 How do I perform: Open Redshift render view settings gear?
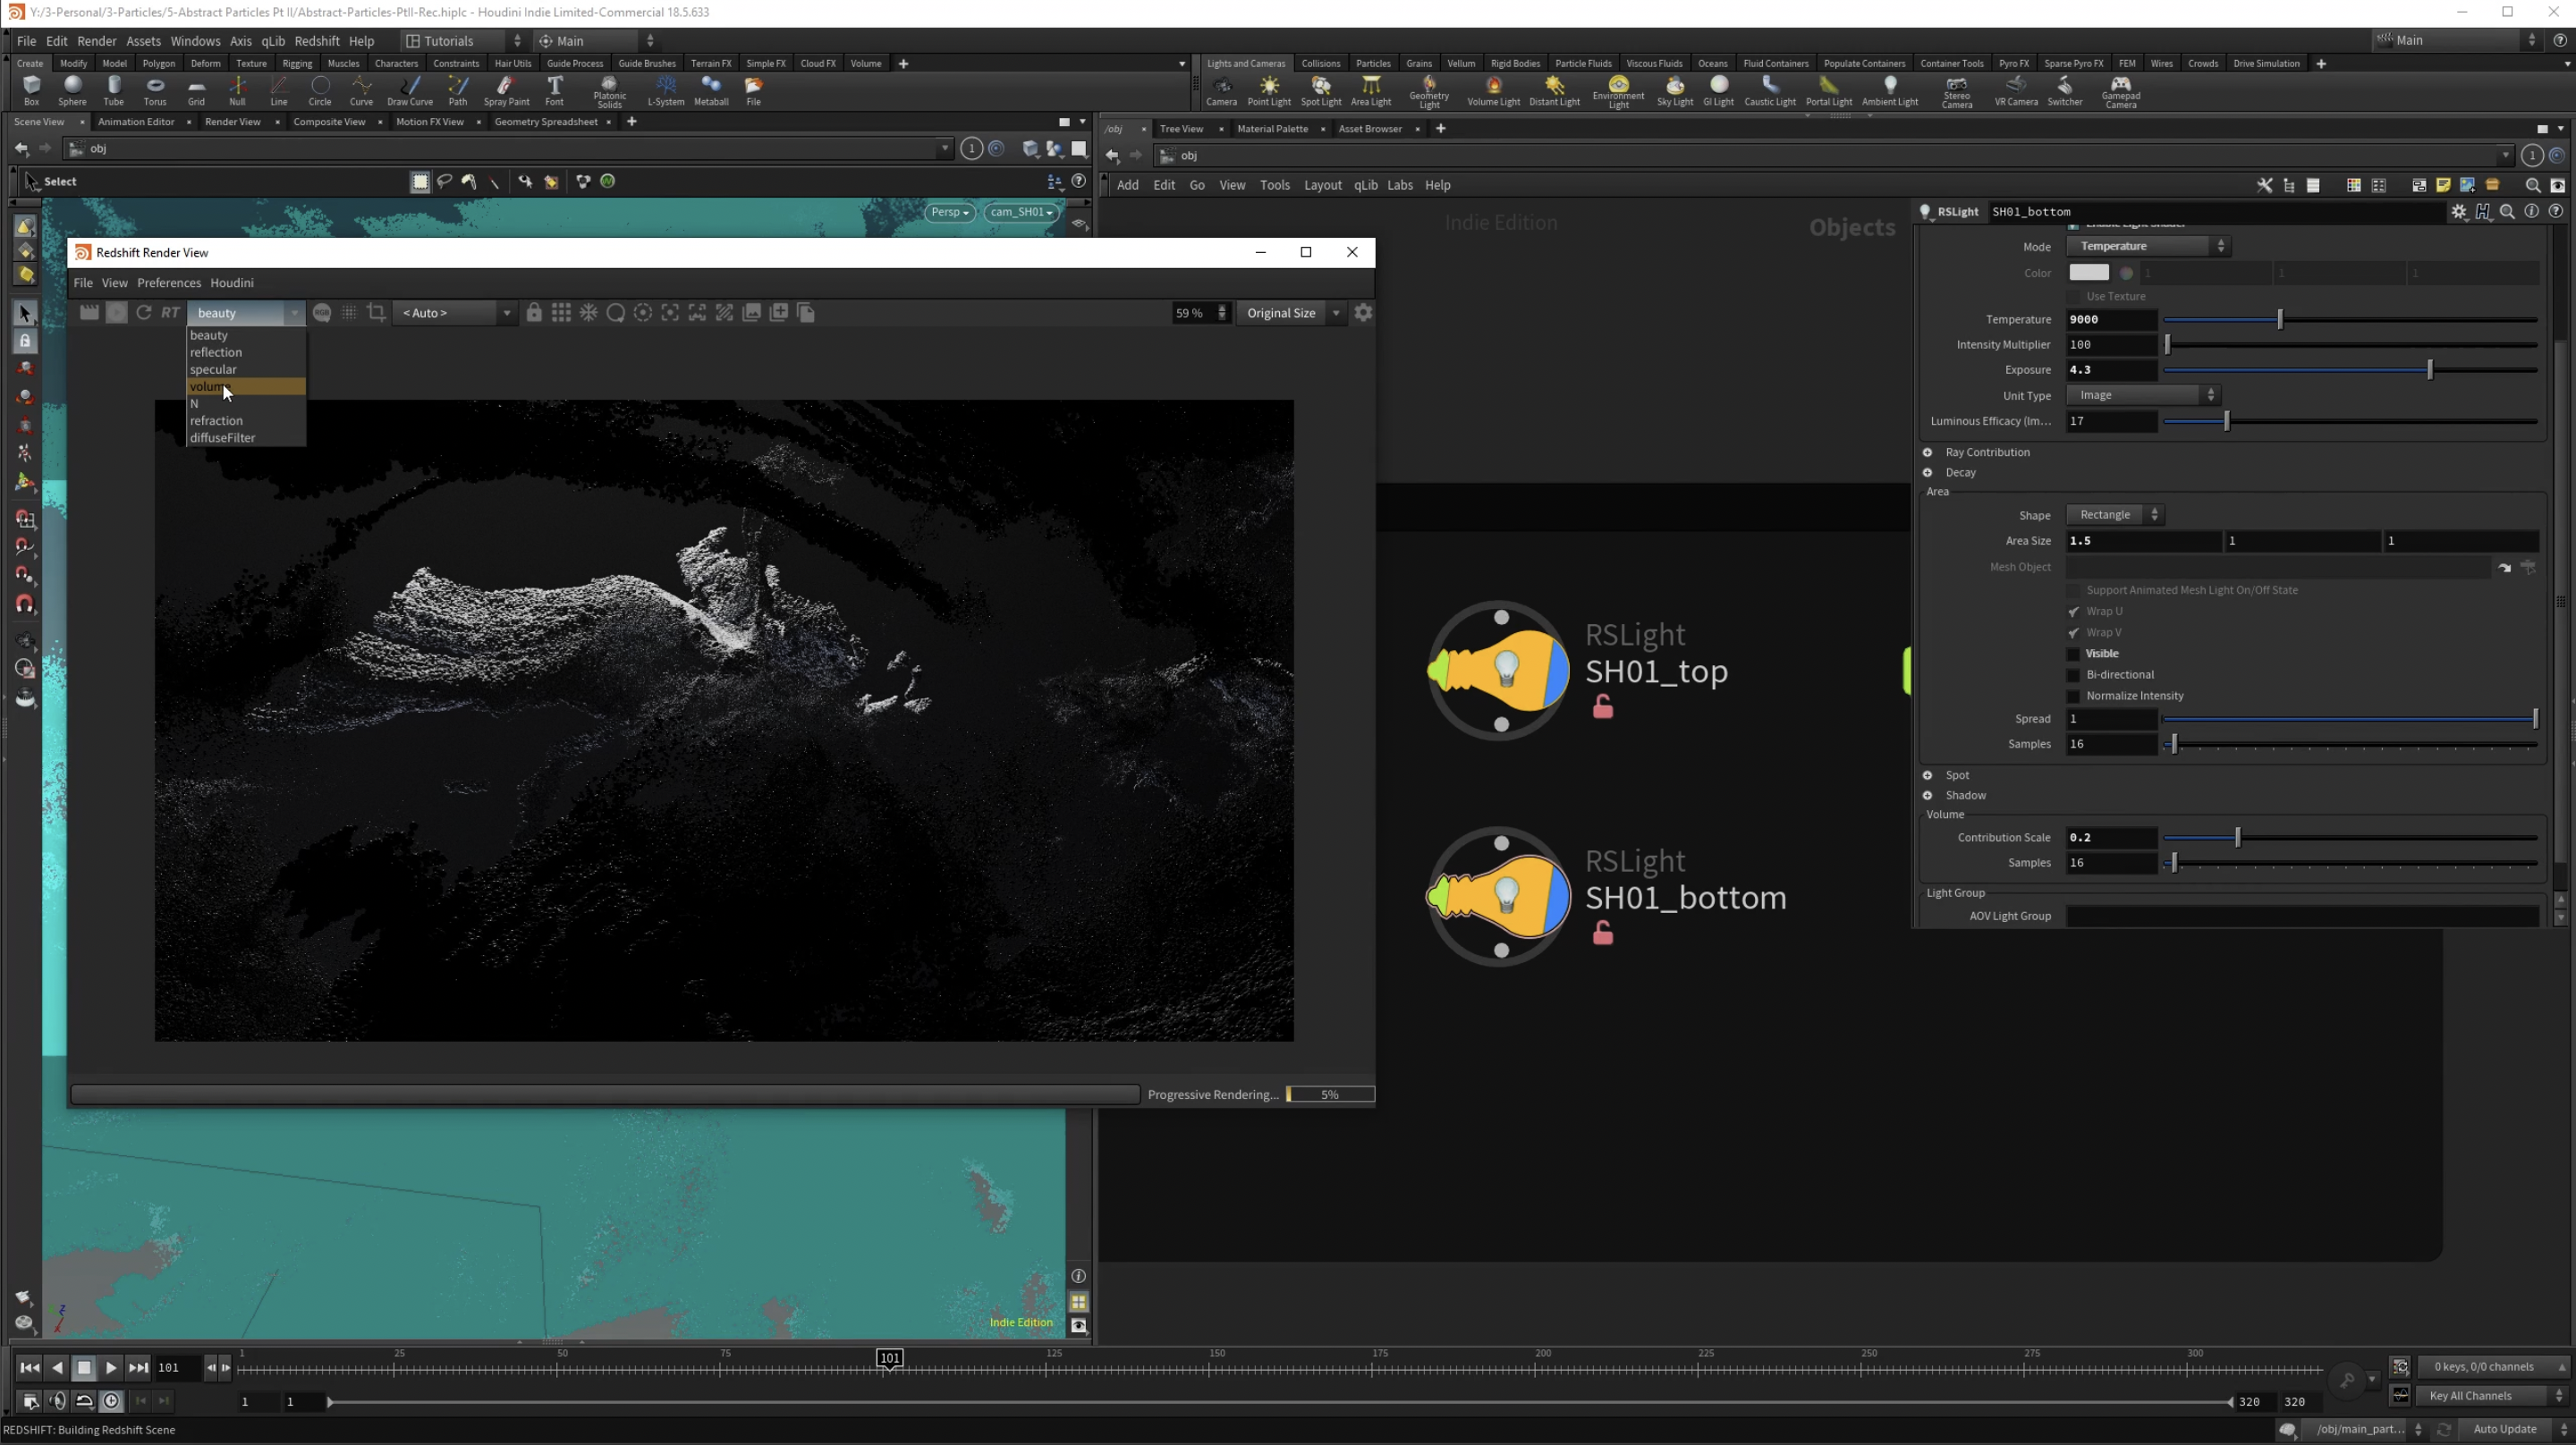(1363, 313)
